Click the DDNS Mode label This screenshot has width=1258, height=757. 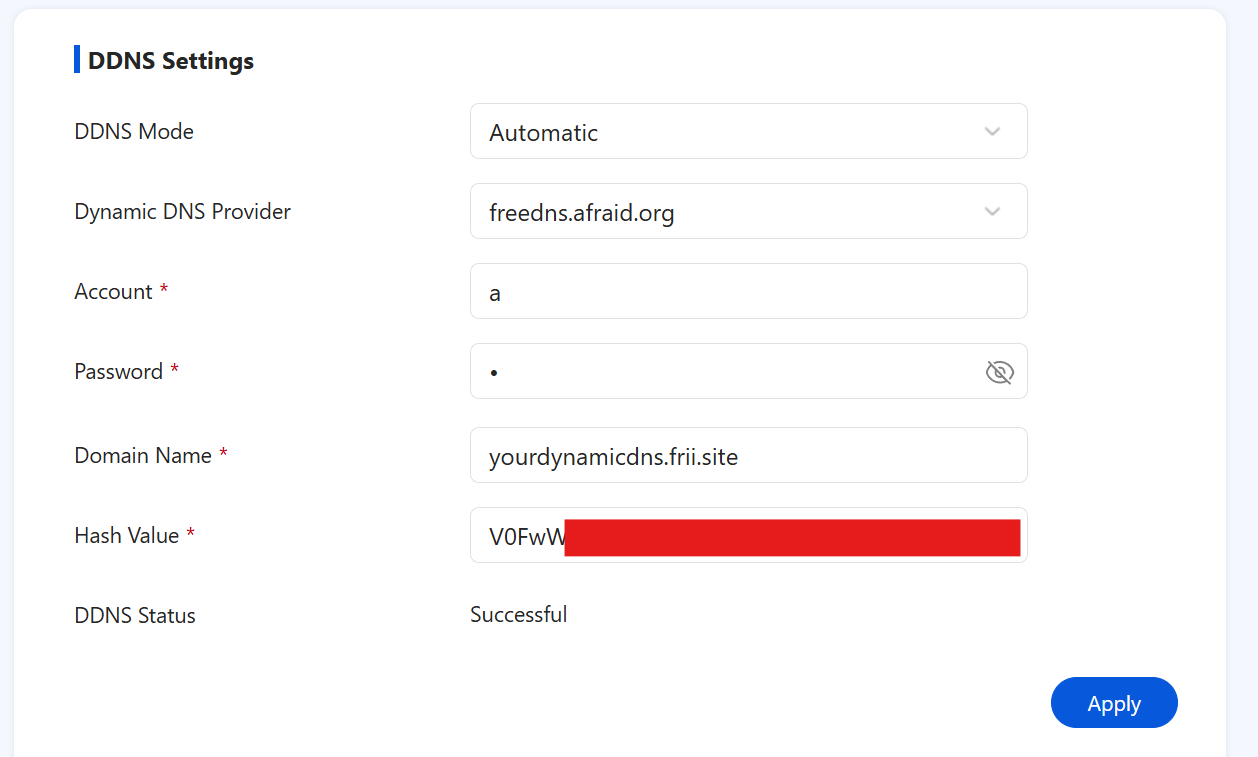click(x=134, y=131)
